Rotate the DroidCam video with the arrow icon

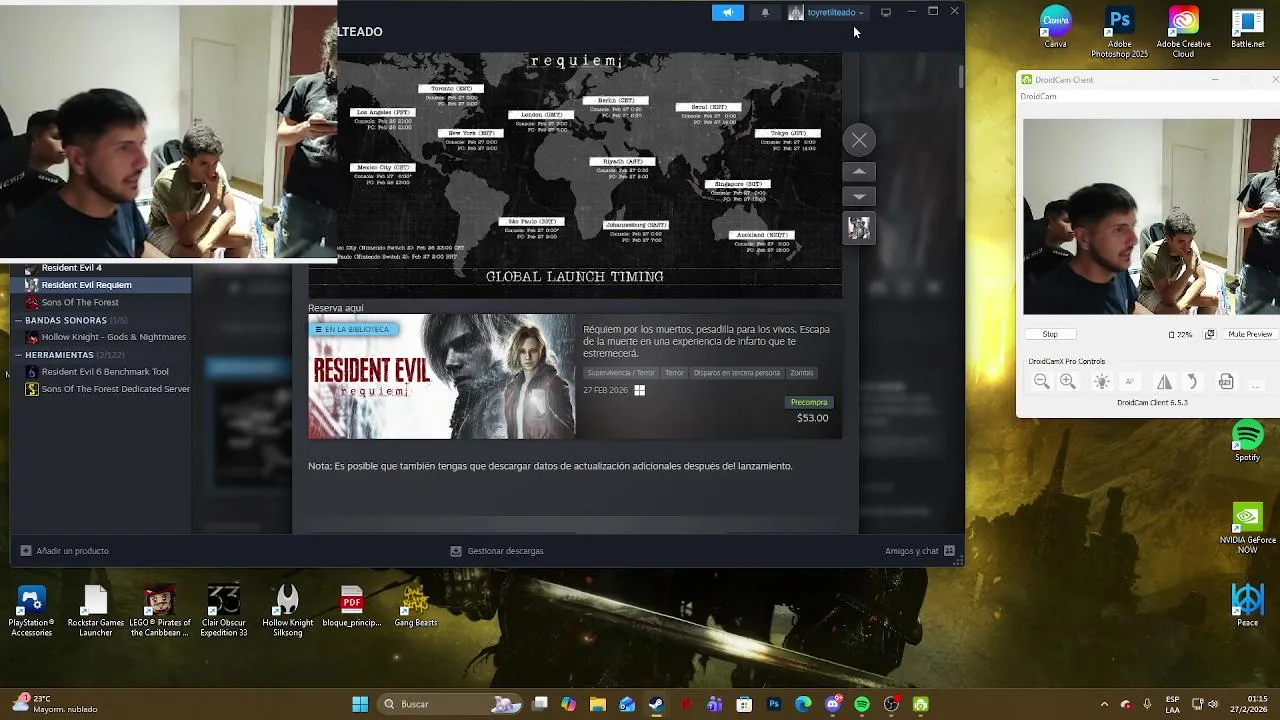tap(1191, 382)
